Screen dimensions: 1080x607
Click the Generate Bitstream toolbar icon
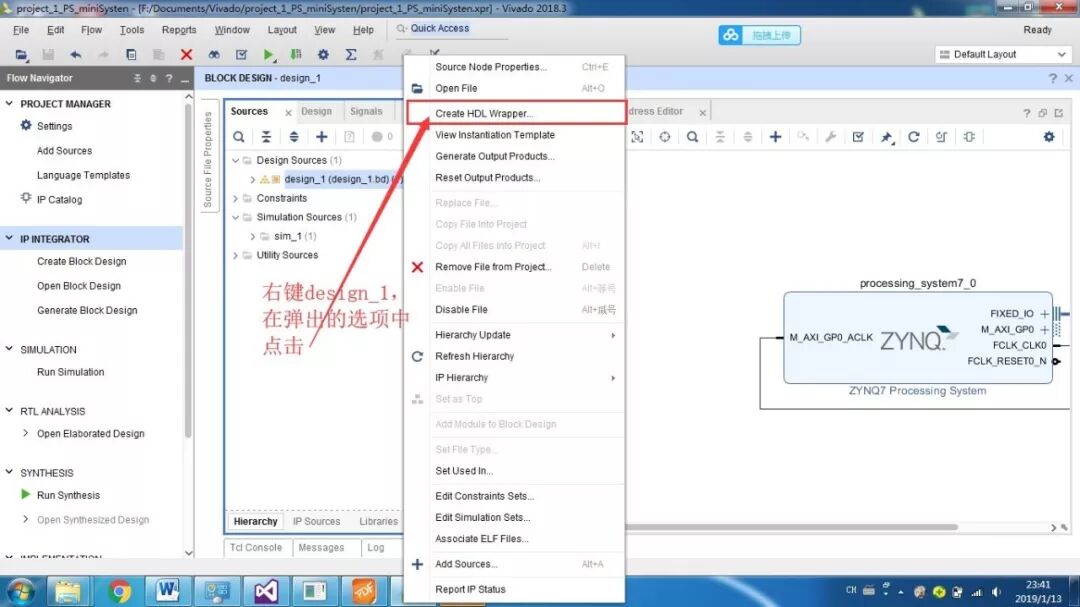pos(295,54)
